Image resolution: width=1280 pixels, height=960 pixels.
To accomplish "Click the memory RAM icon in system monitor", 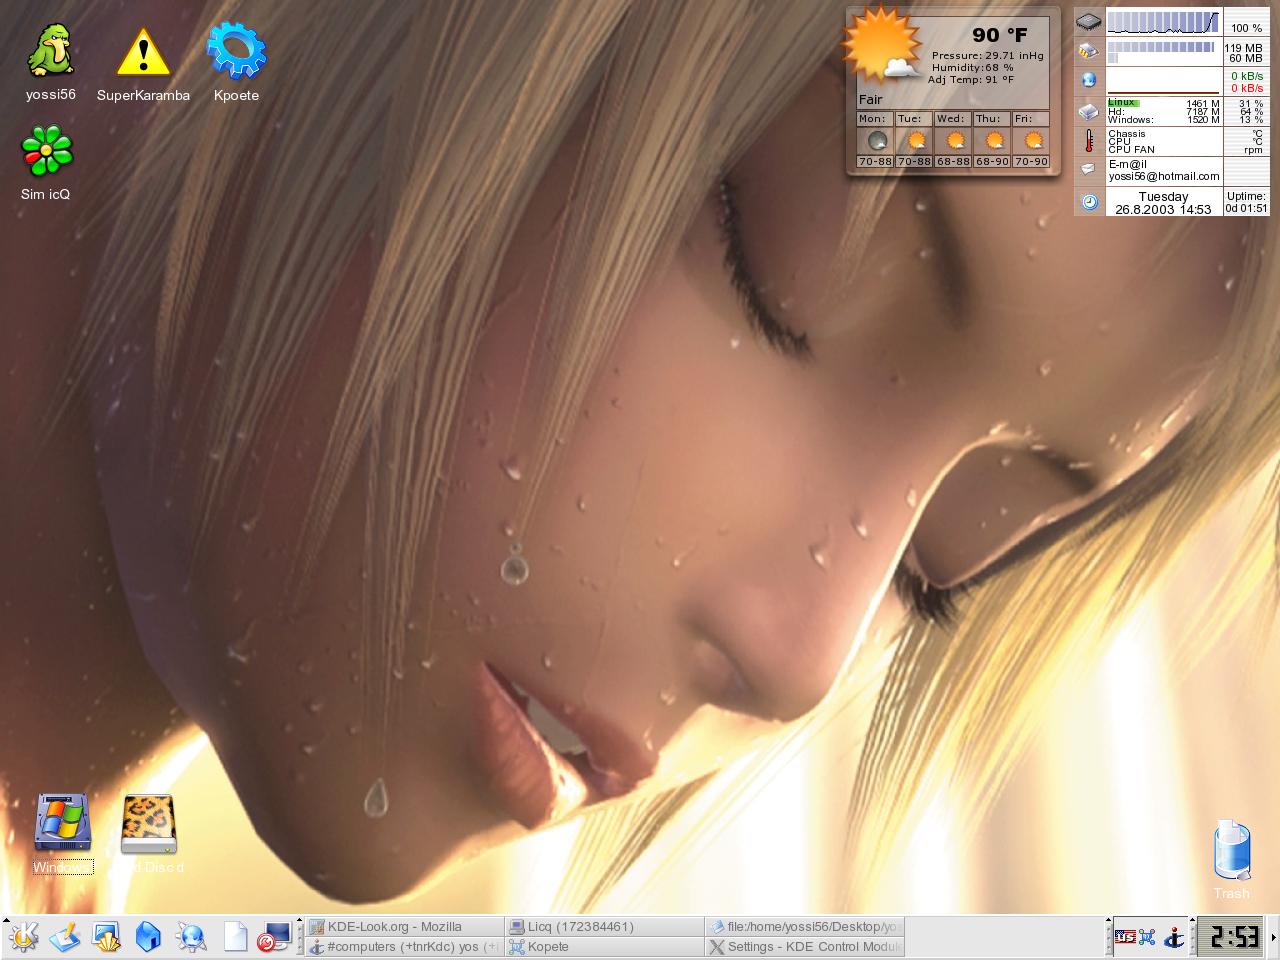I will tap(1089, 51).
